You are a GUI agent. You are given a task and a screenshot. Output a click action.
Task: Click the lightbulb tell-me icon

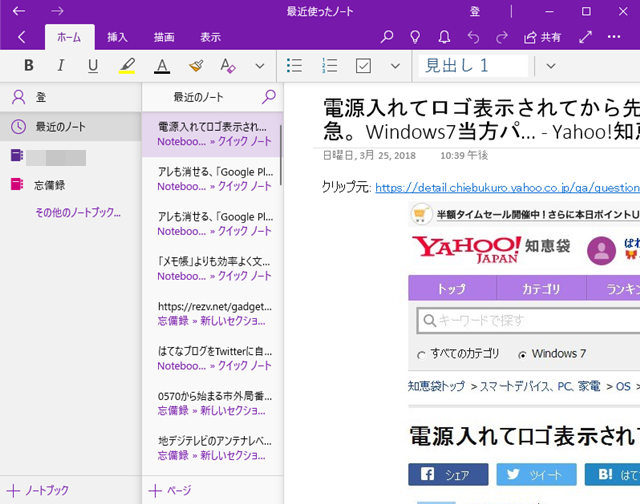pos(415,37)
